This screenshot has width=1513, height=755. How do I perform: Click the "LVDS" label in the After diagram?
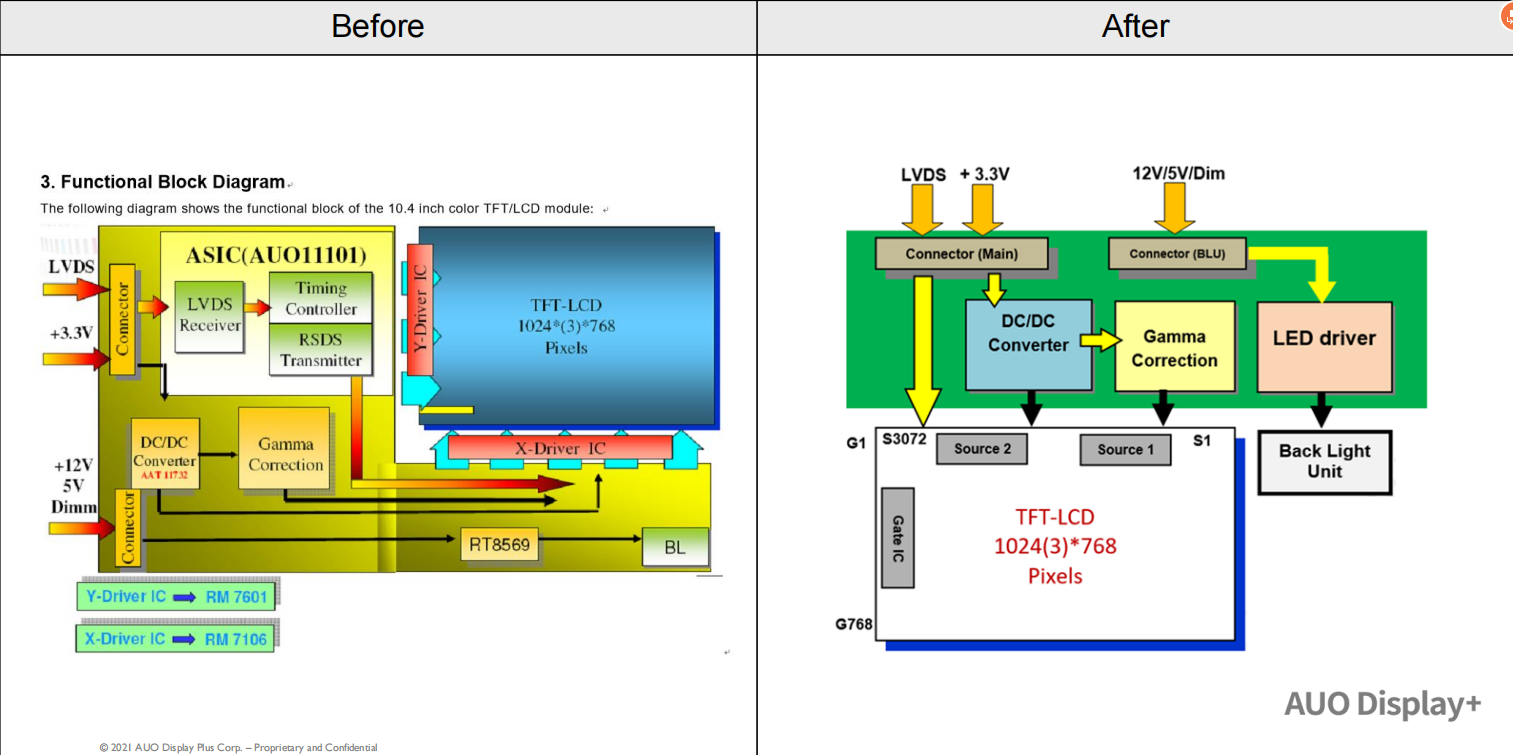coord(923,174)
